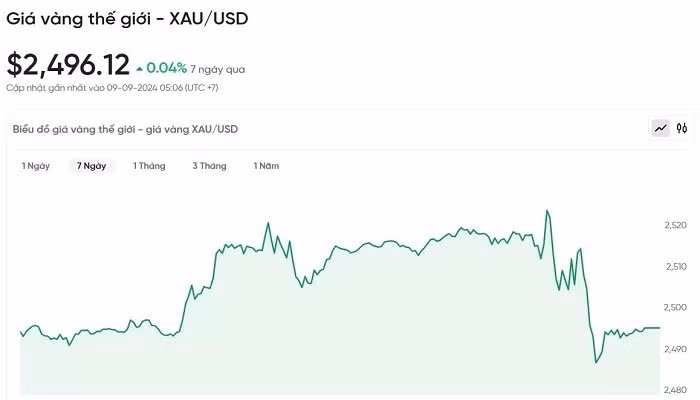Screen dimensions: 700x400
Task: Click the 2,520 y-axis label
Action: point(675,226)
